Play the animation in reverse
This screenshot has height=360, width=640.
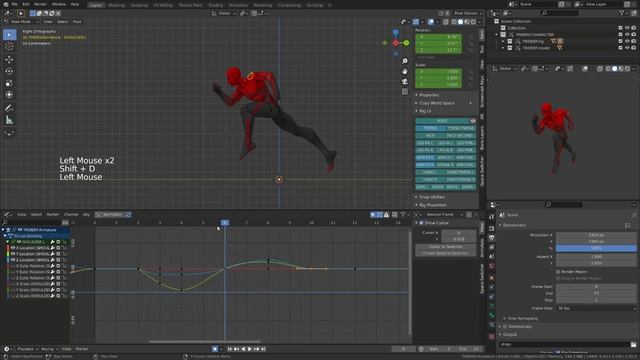(x=243, y=349)
